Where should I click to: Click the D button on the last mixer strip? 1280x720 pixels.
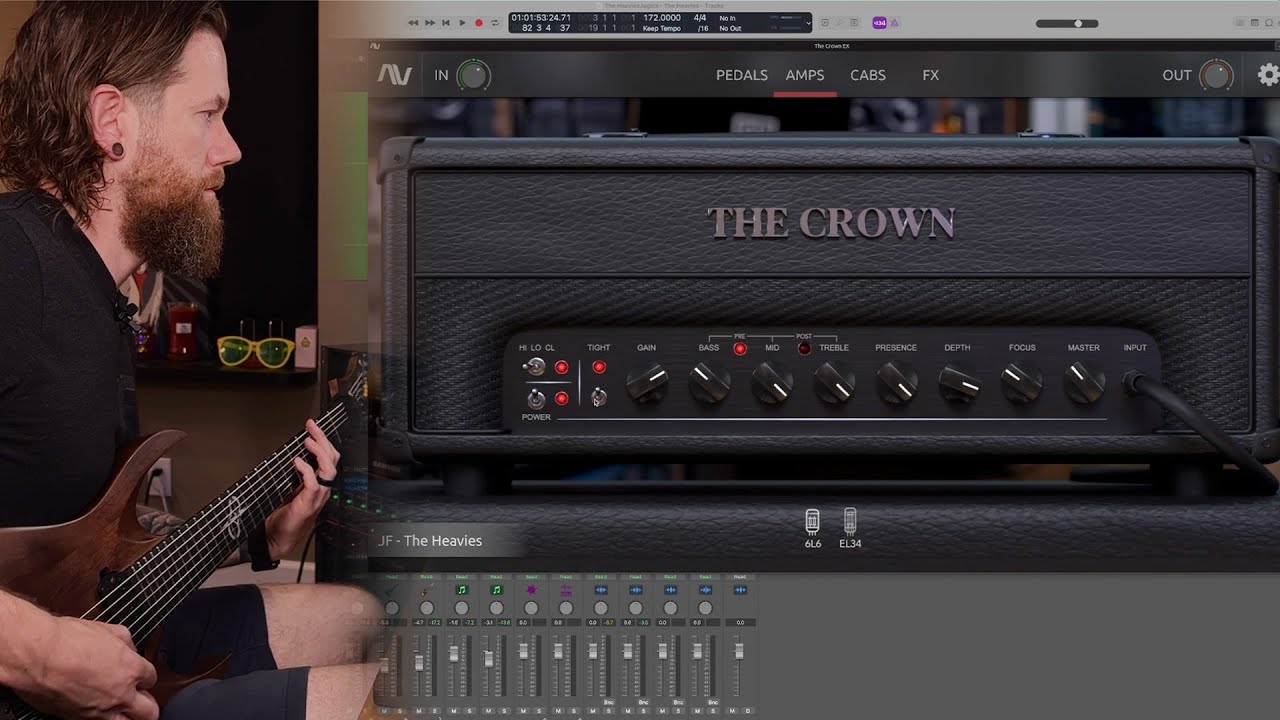748,710
